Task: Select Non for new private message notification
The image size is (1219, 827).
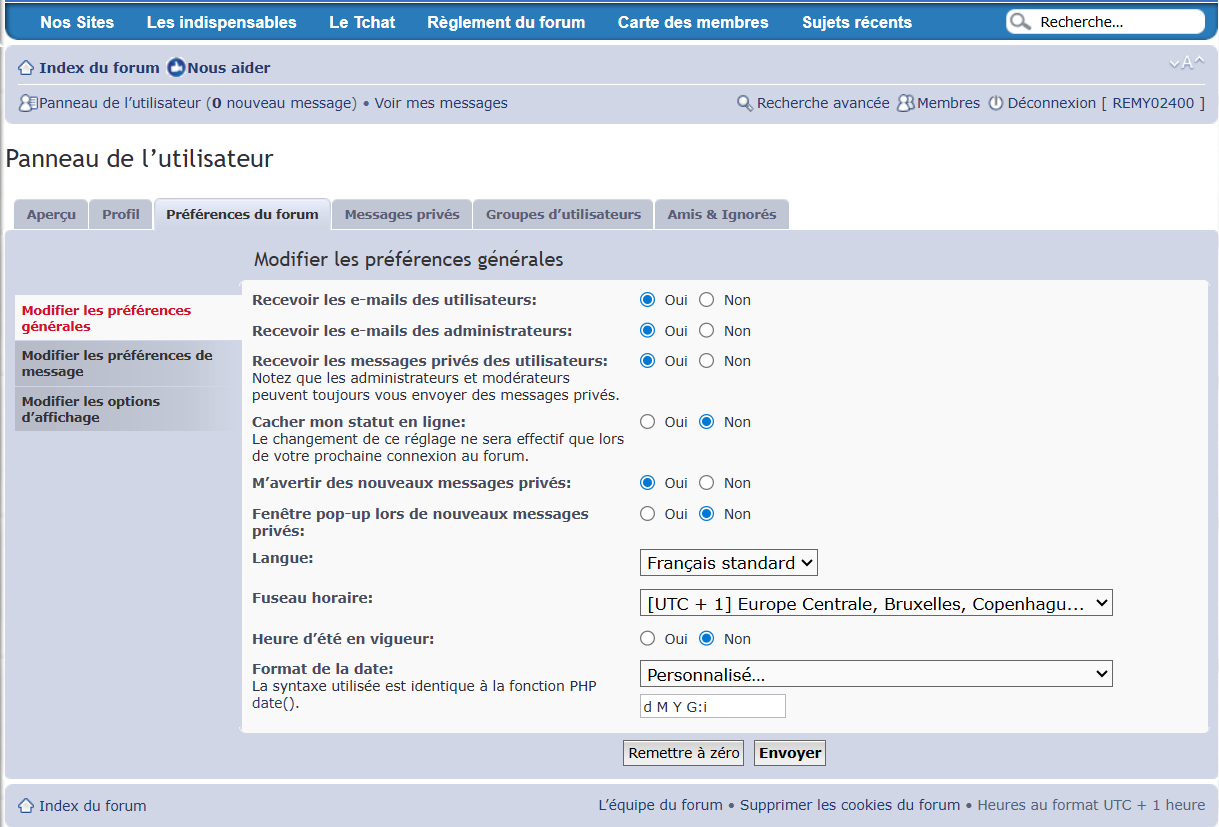Action: tap(707, 483)
